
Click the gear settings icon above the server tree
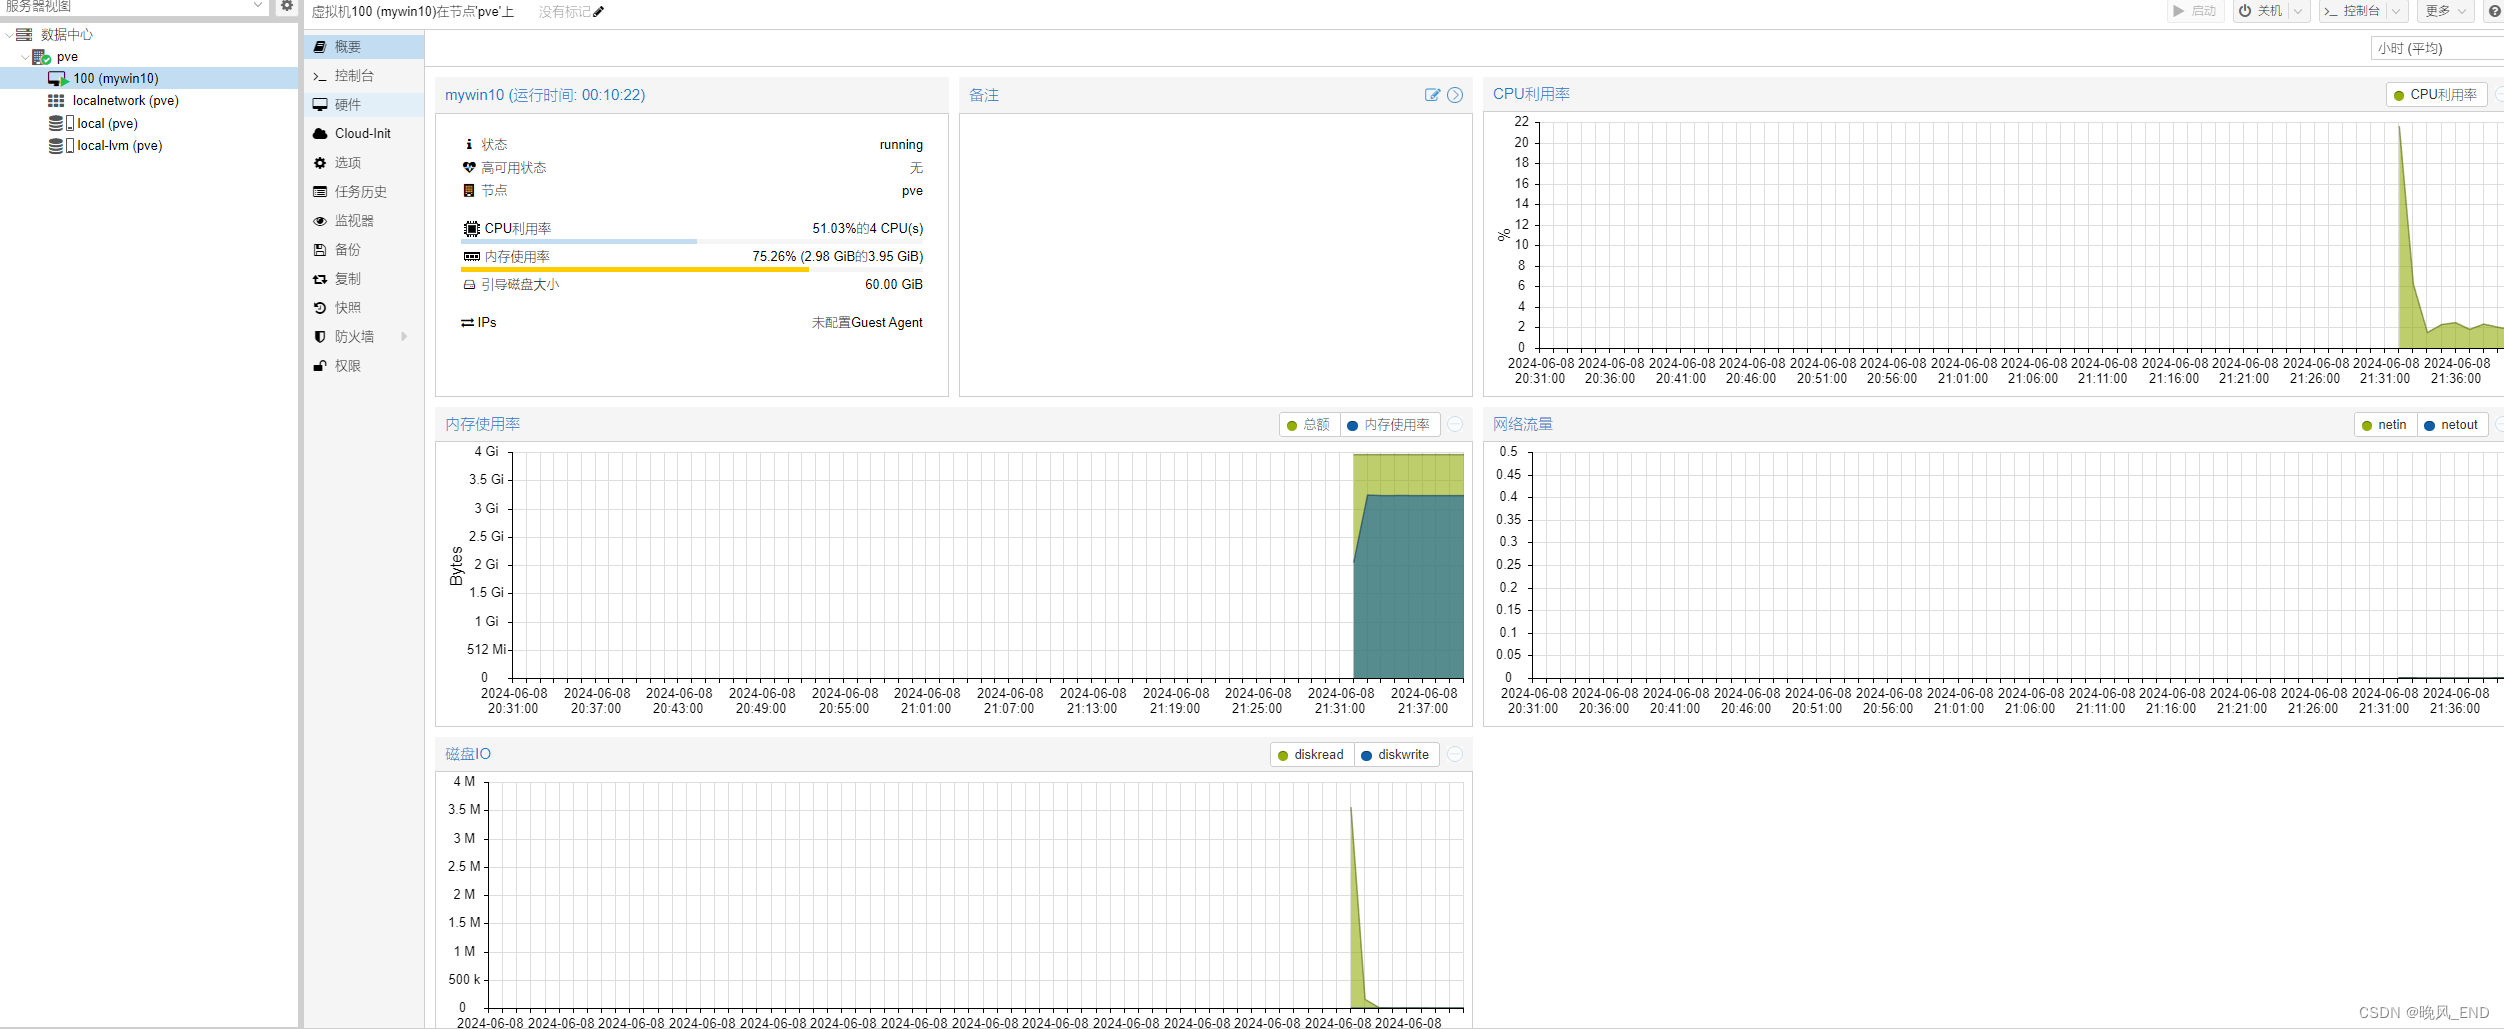click(287, 6)
